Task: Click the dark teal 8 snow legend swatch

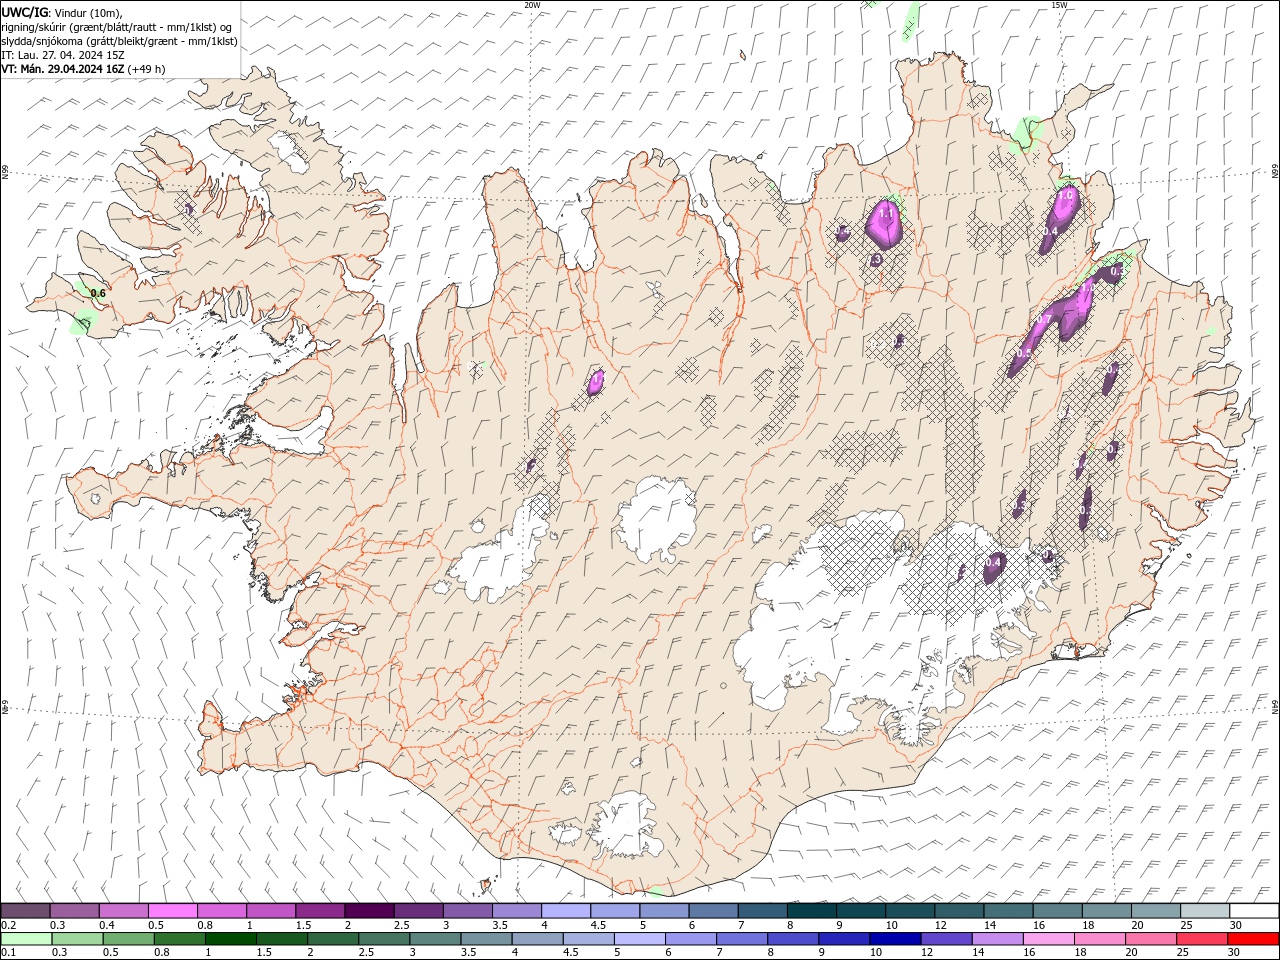Action: coord(811,910)
